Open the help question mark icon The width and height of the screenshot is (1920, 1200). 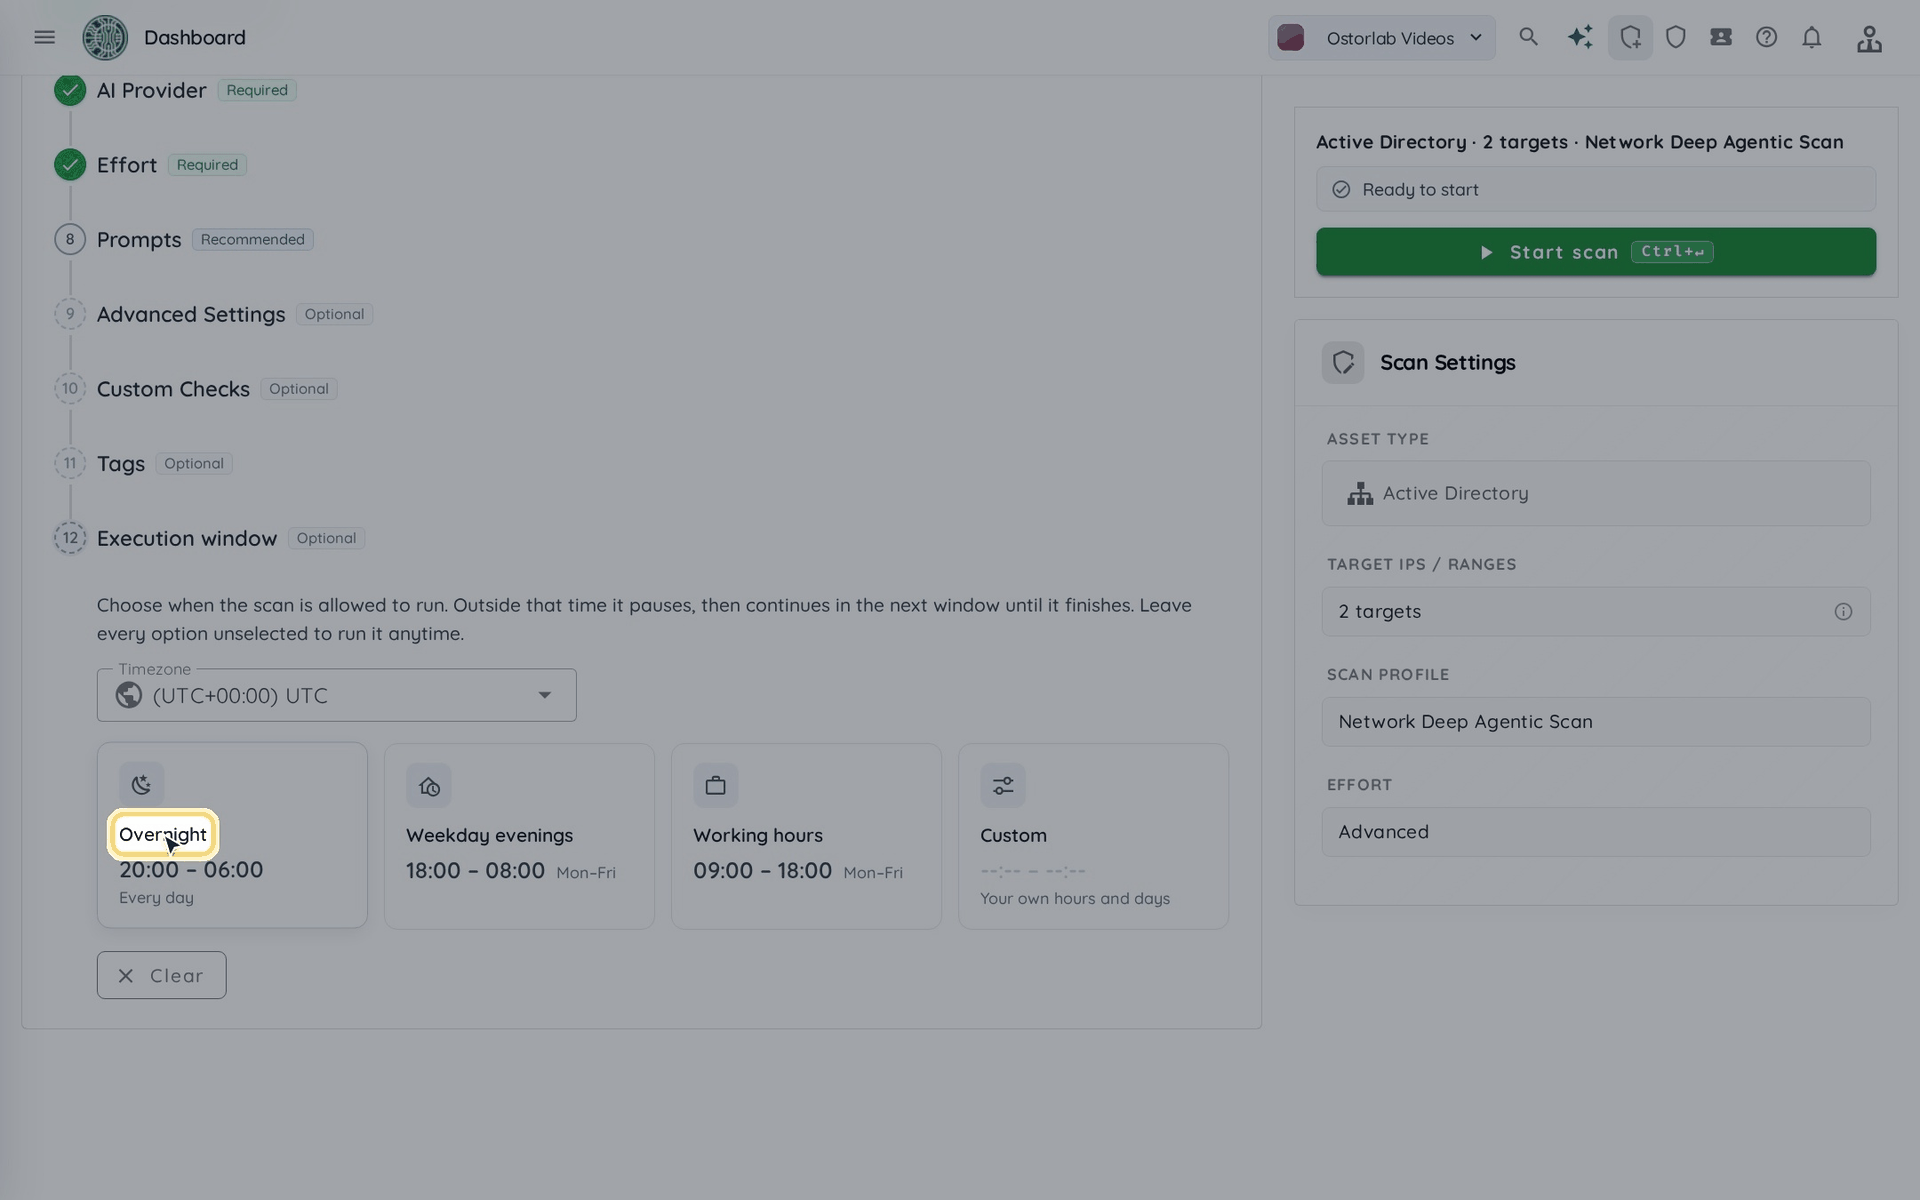(1766, 37)
